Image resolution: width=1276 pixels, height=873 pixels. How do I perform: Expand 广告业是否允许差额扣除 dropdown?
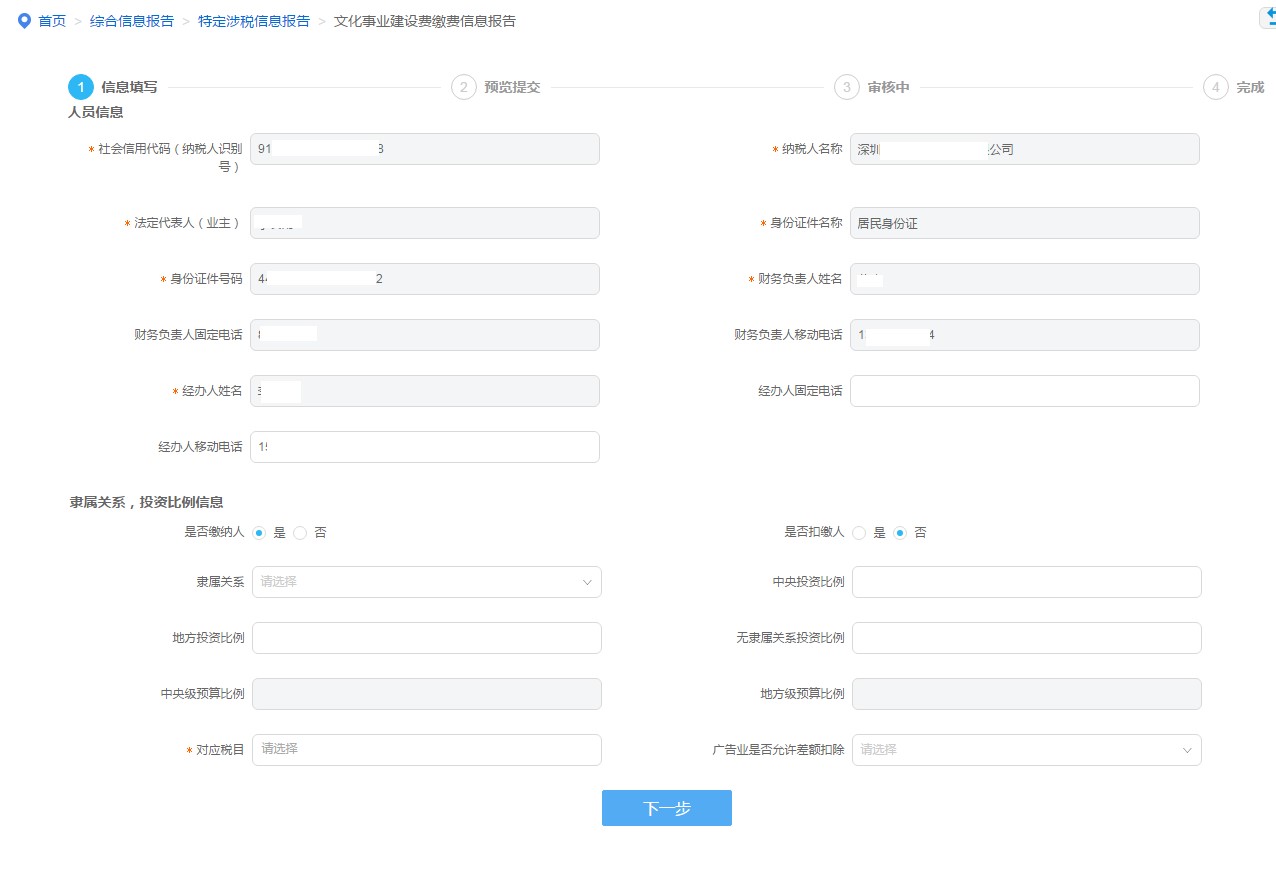click(1026, 749)
